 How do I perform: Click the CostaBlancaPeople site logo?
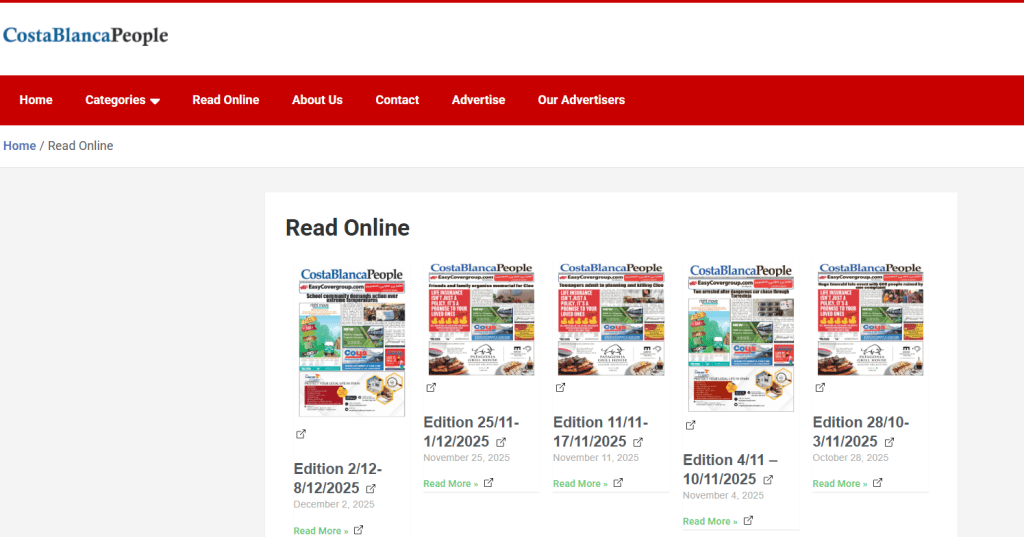coord(86,35)
